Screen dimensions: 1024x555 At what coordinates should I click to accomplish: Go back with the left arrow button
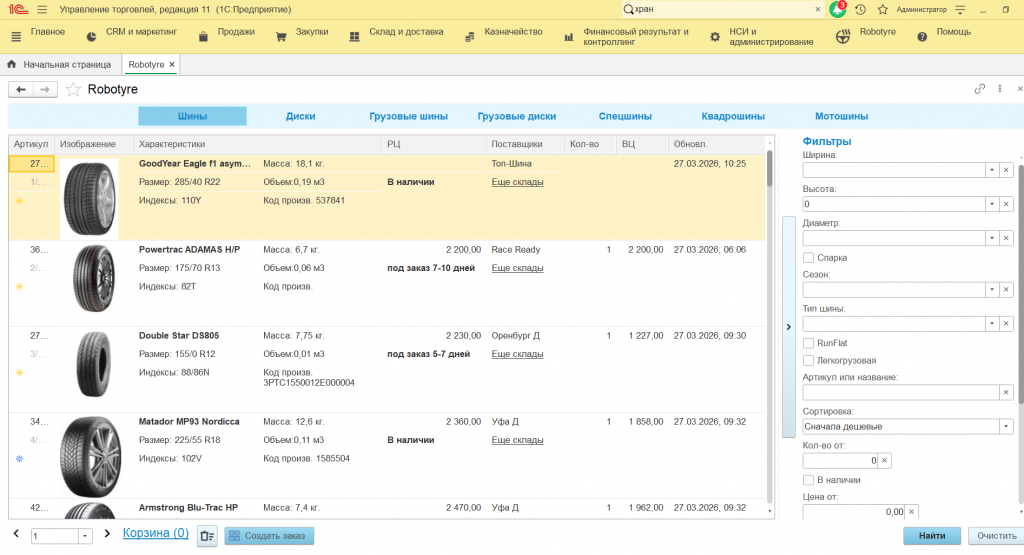click(21, 89)
